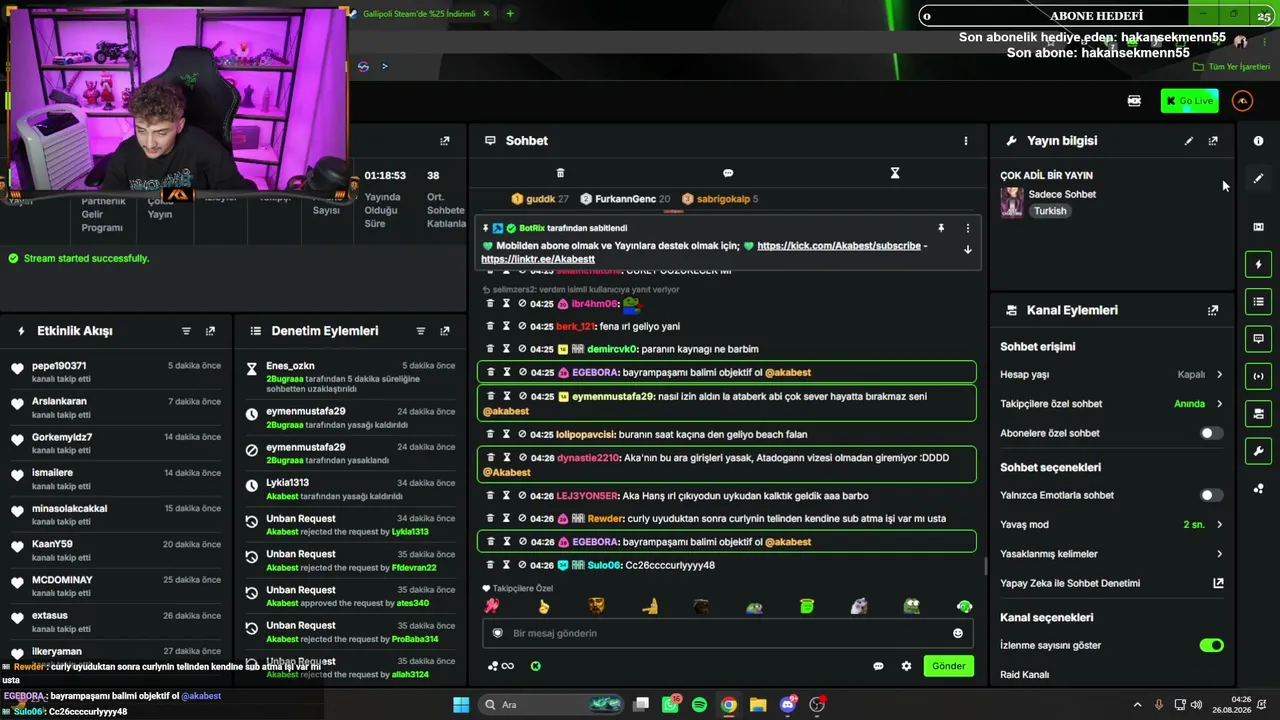Pick the green halo Pepe emote
Viewport: 1280px width, 720px height.
tap(964, 606)
